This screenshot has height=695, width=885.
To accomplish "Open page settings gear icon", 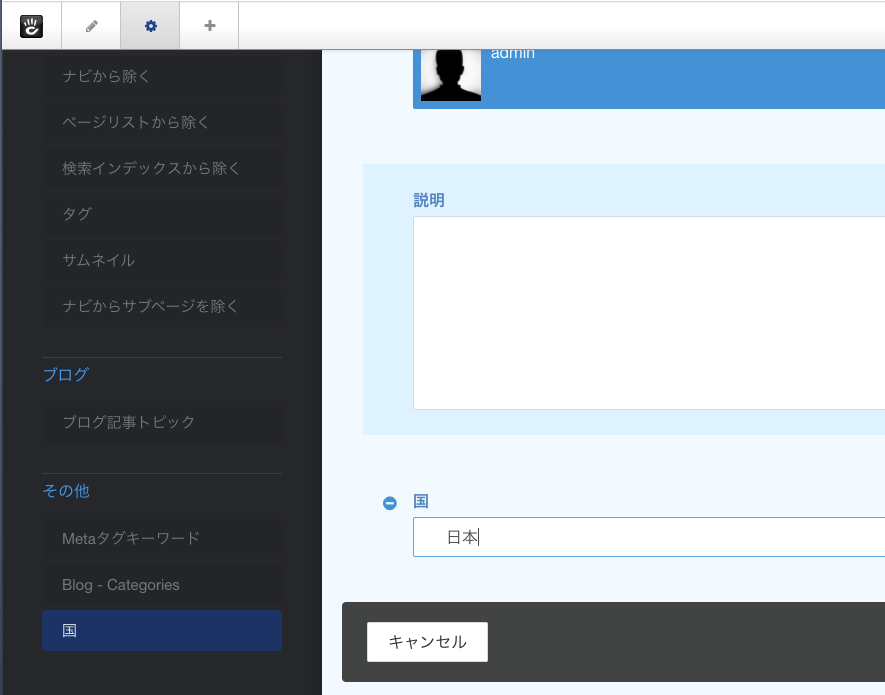I will pos(151,26).
